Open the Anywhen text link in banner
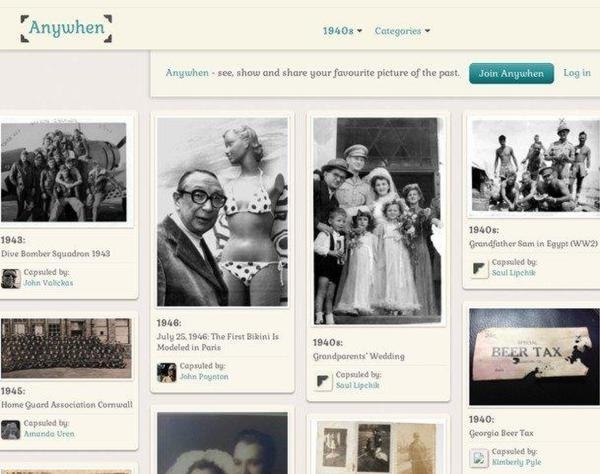The height and width of the screenshot is (474, 600). (x=187, y=73)
